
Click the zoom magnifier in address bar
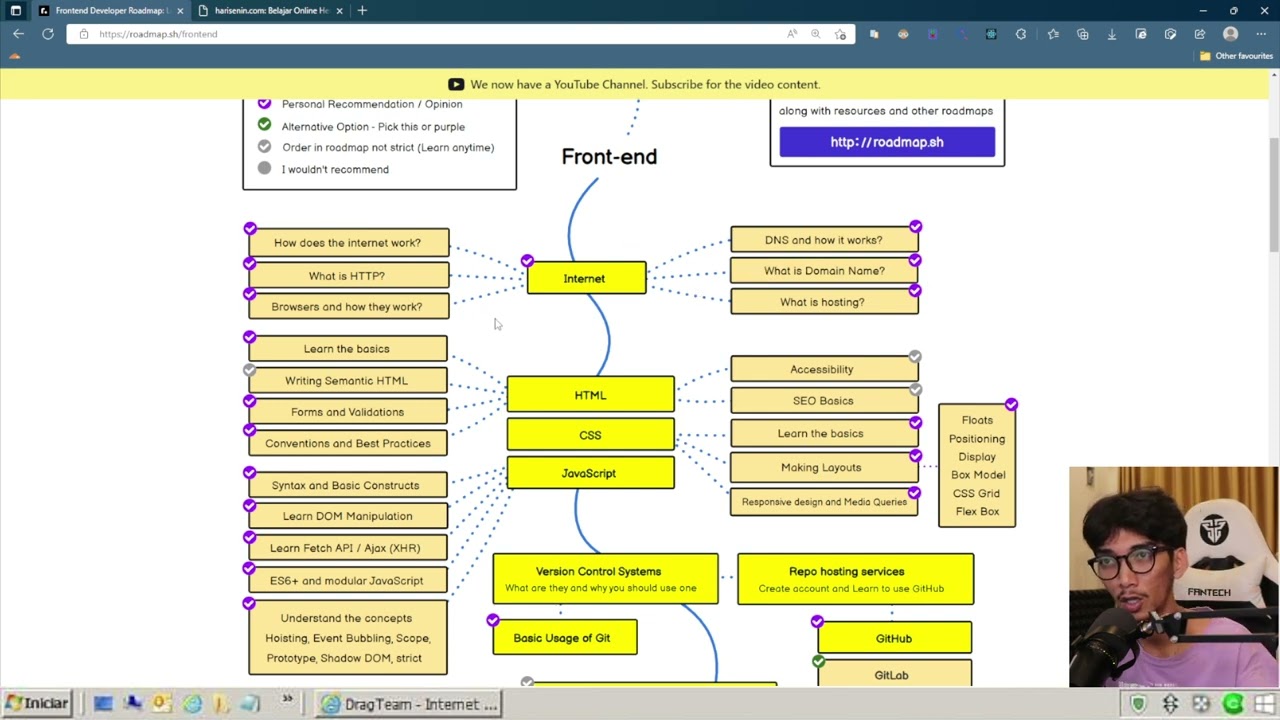(x=815, y=34)
